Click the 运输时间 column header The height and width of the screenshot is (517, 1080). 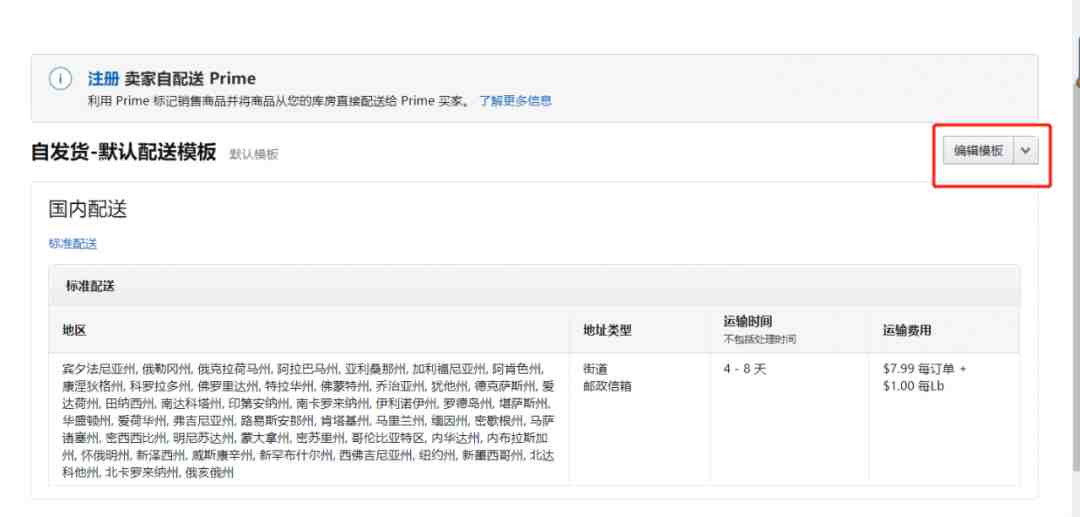pyautogui.click(x=748, y=321)
